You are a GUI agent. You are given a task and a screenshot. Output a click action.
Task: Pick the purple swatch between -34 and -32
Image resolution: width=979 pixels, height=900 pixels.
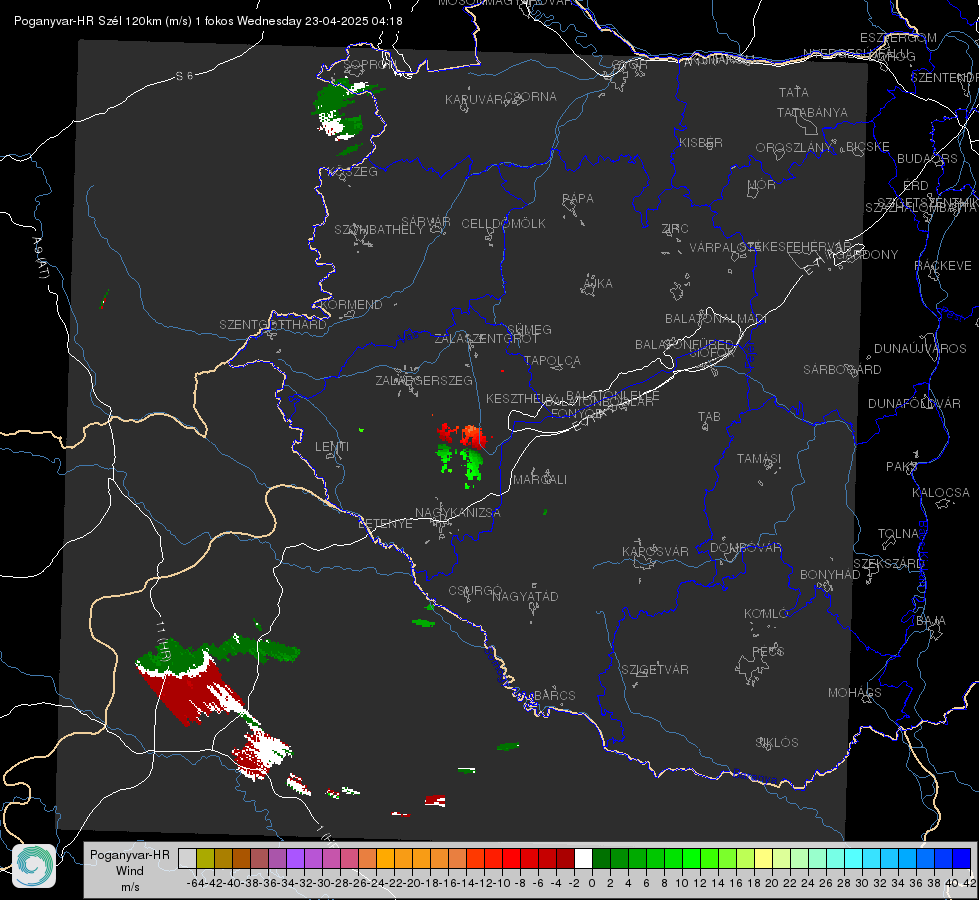coord(295,858)
